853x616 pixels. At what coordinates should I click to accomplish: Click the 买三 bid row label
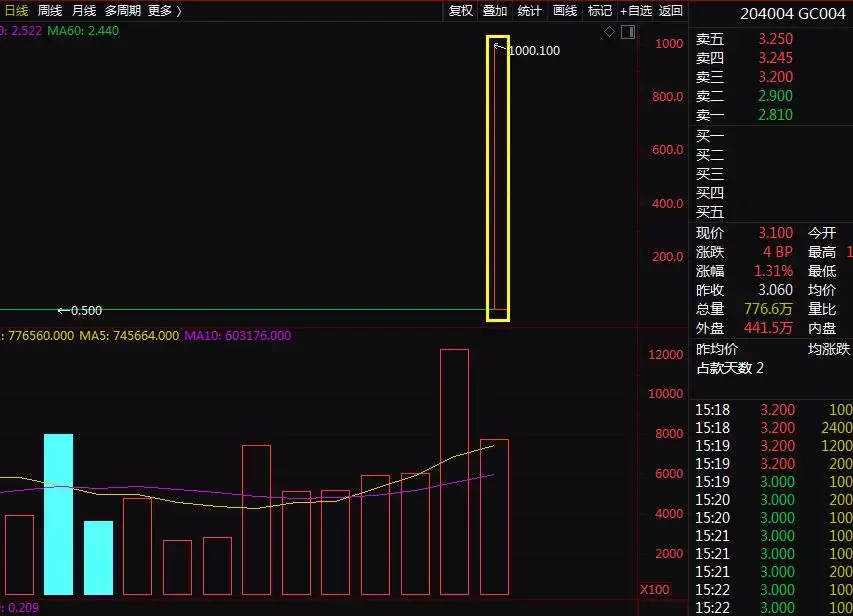pos(710,174)
